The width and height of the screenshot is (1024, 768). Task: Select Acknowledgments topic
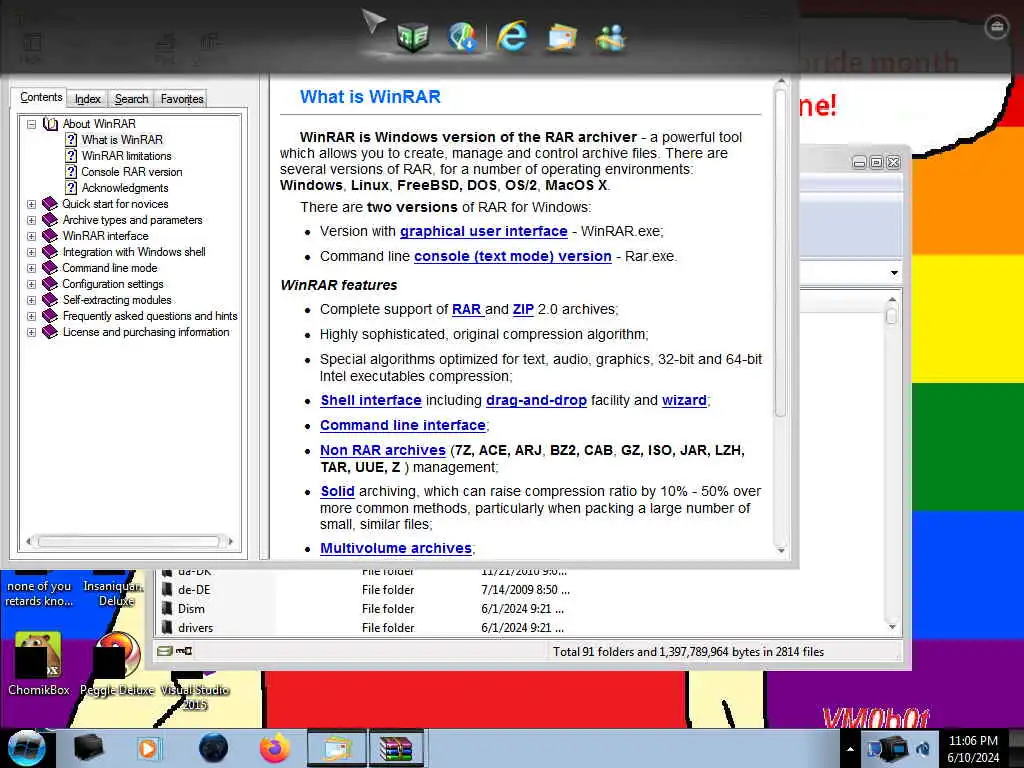(125, 187)
